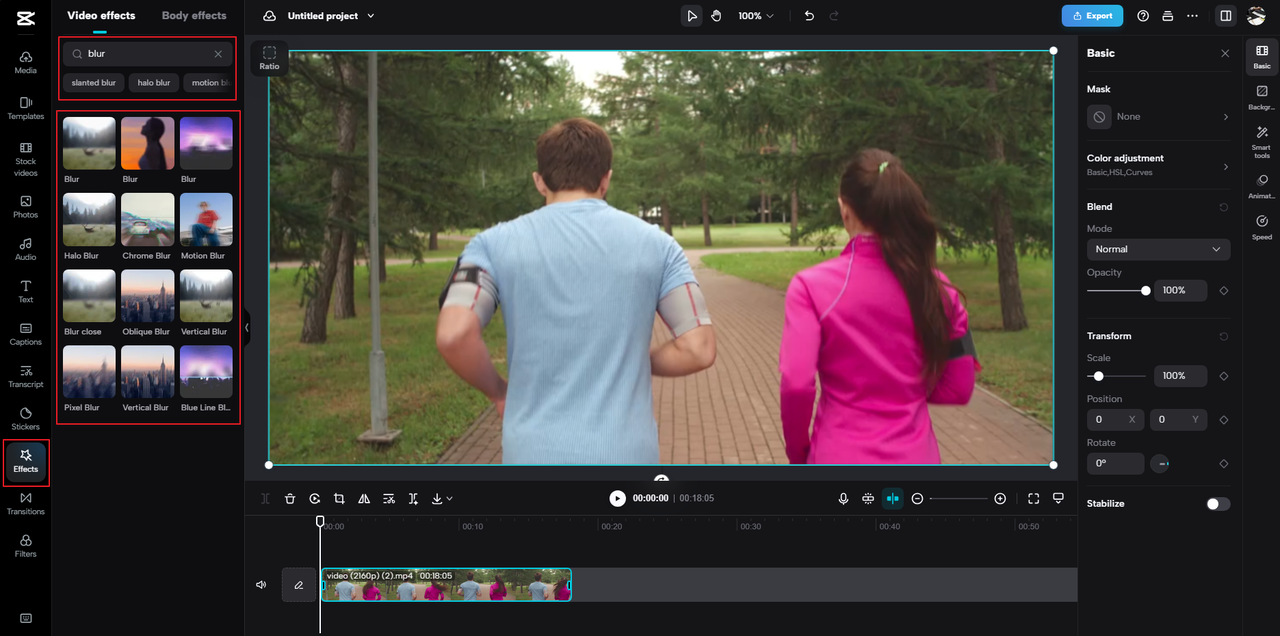Toggle the timeline snapping button
This screenshot has height=636, width=1280.
coord(892,498)
